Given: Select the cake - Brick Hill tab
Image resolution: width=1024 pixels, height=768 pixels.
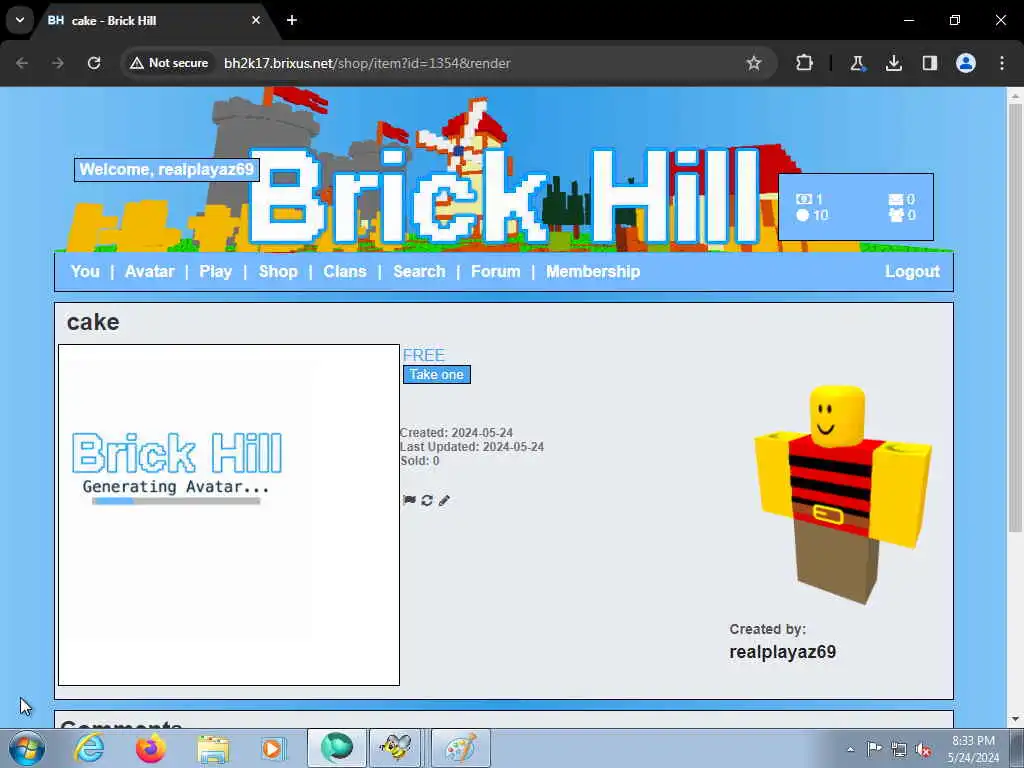Looking at the screenshot, I should [x=153, y=20].
